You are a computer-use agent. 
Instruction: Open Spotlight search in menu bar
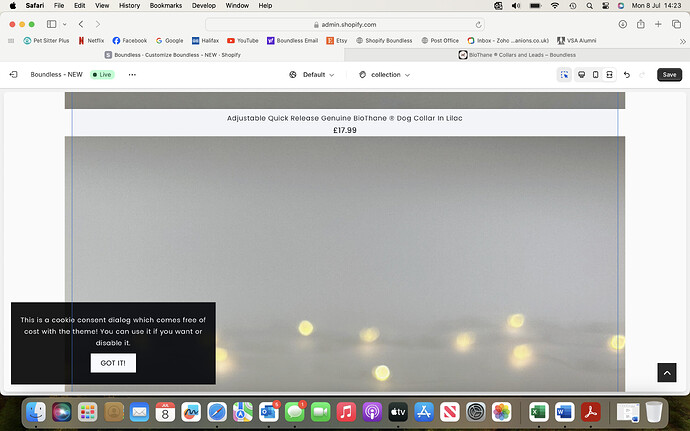[590, 6]
